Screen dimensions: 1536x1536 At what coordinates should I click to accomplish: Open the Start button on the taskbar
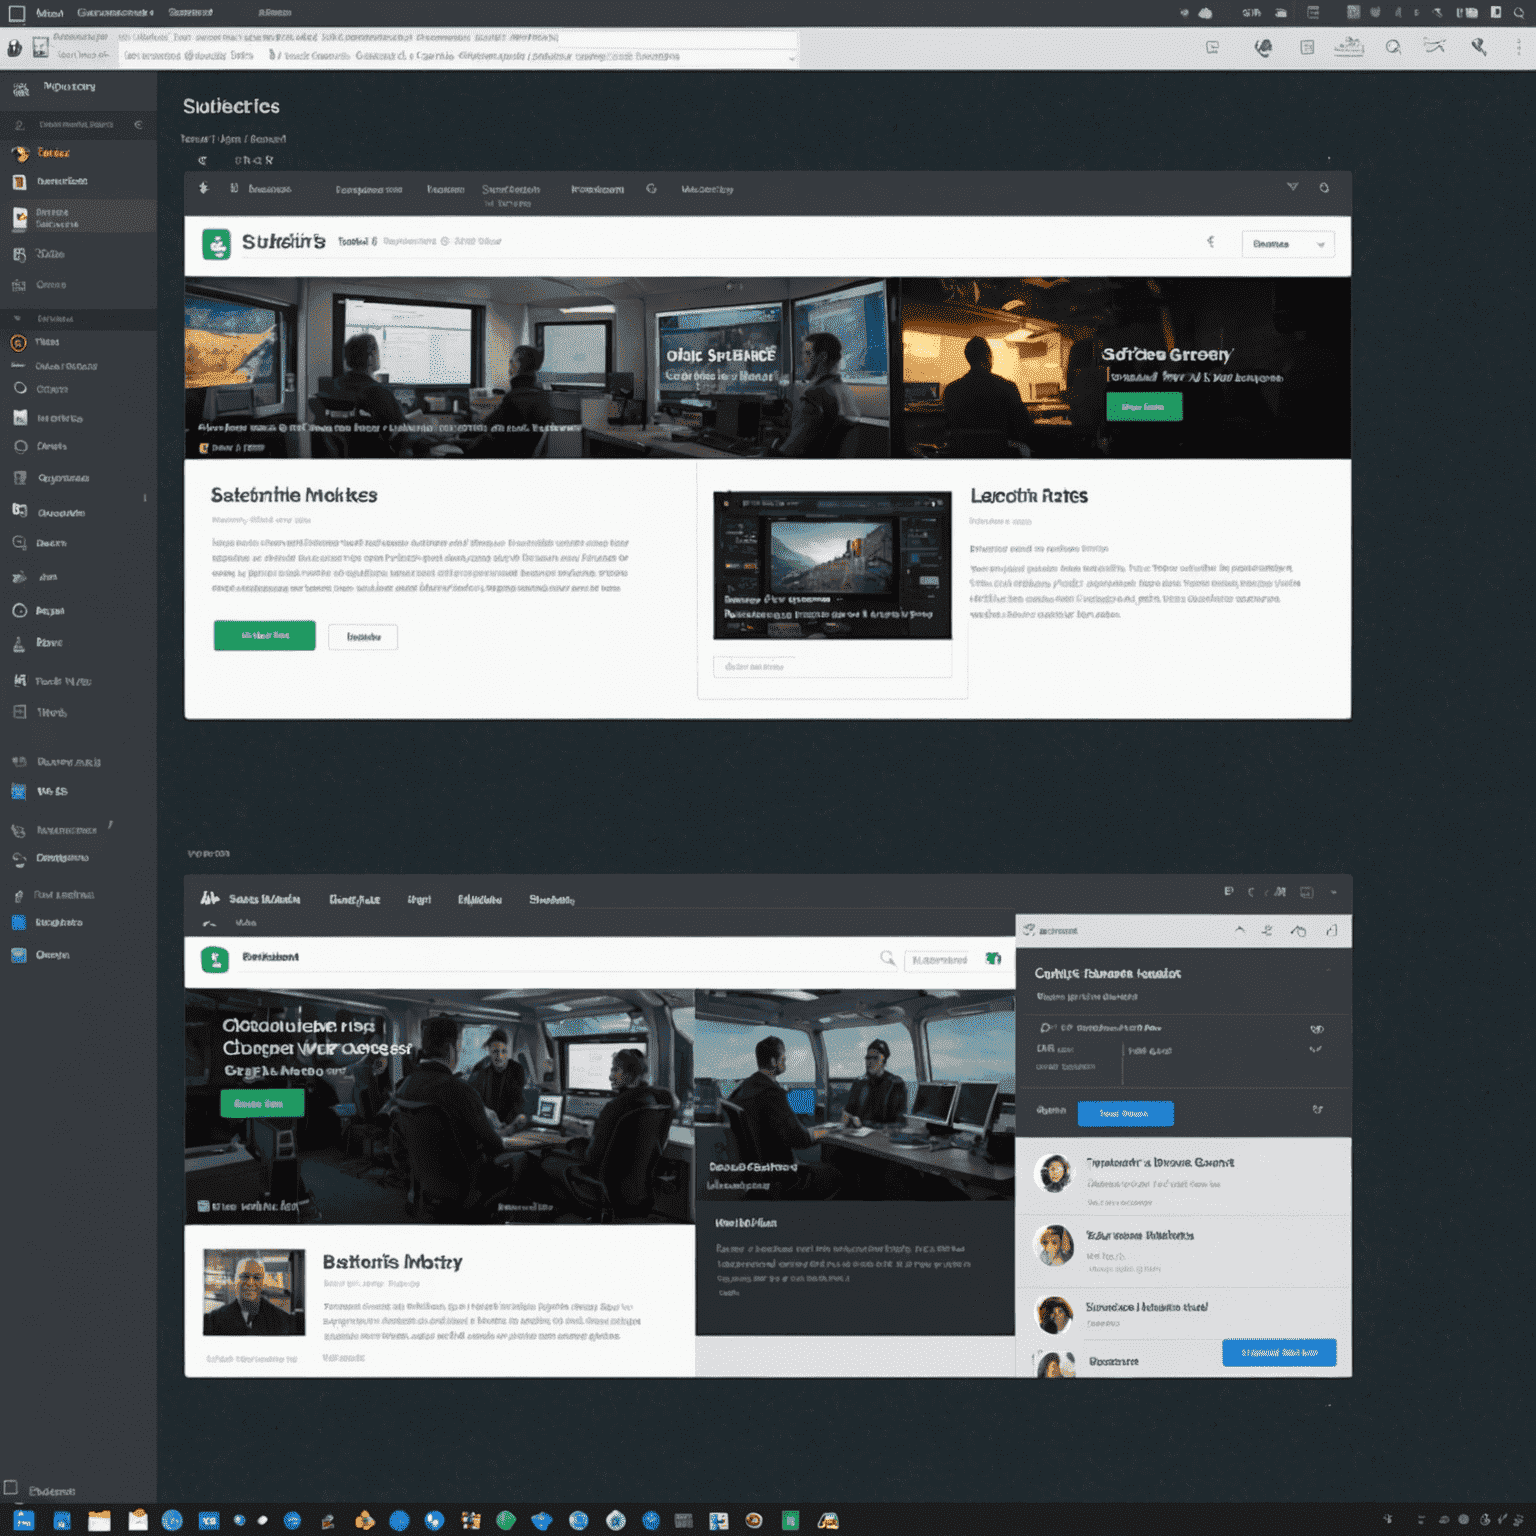click(23, 1520)
